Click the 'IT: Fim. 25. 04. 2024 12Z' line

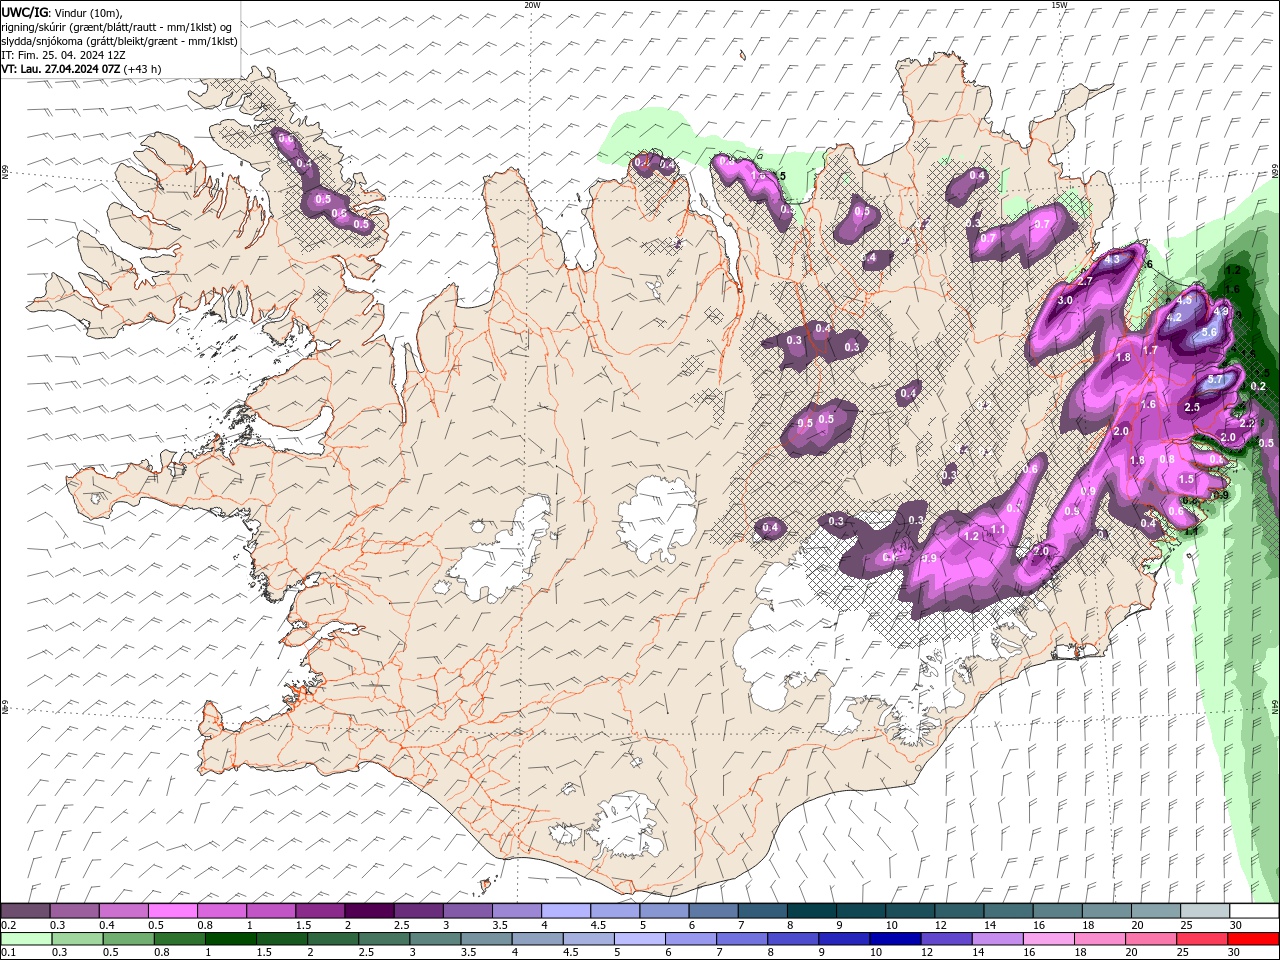click(63, 55)
